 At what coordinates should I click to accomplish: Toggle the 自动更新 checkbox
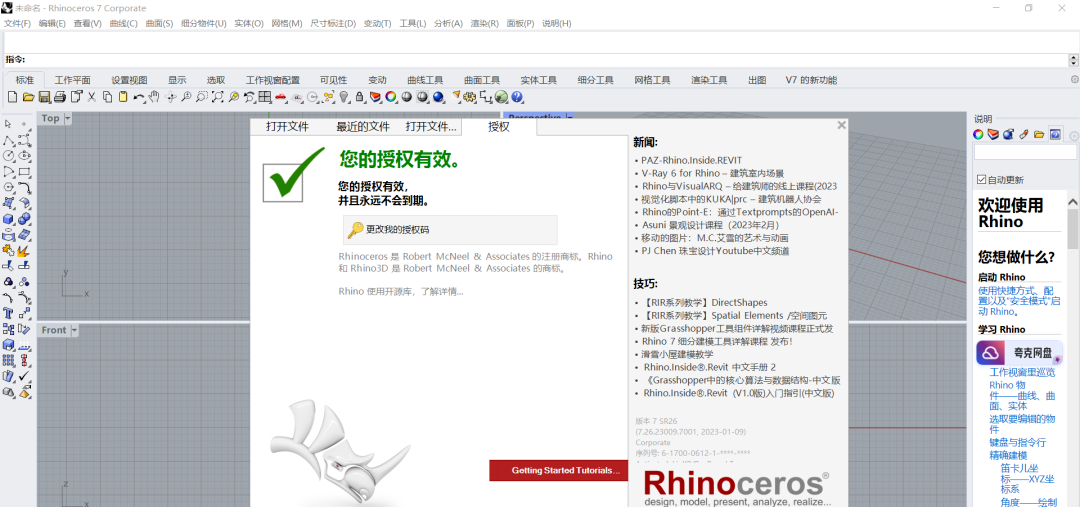(x=982, y=180)
